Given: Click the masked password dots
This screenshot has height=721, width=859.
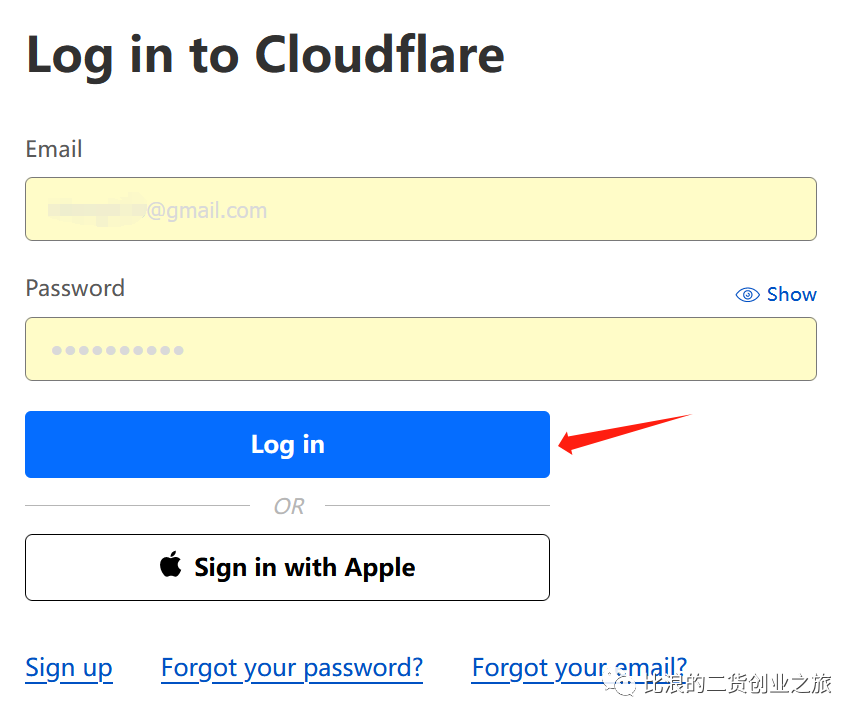Looking at the screenshot, I should [x=117, y=350].
